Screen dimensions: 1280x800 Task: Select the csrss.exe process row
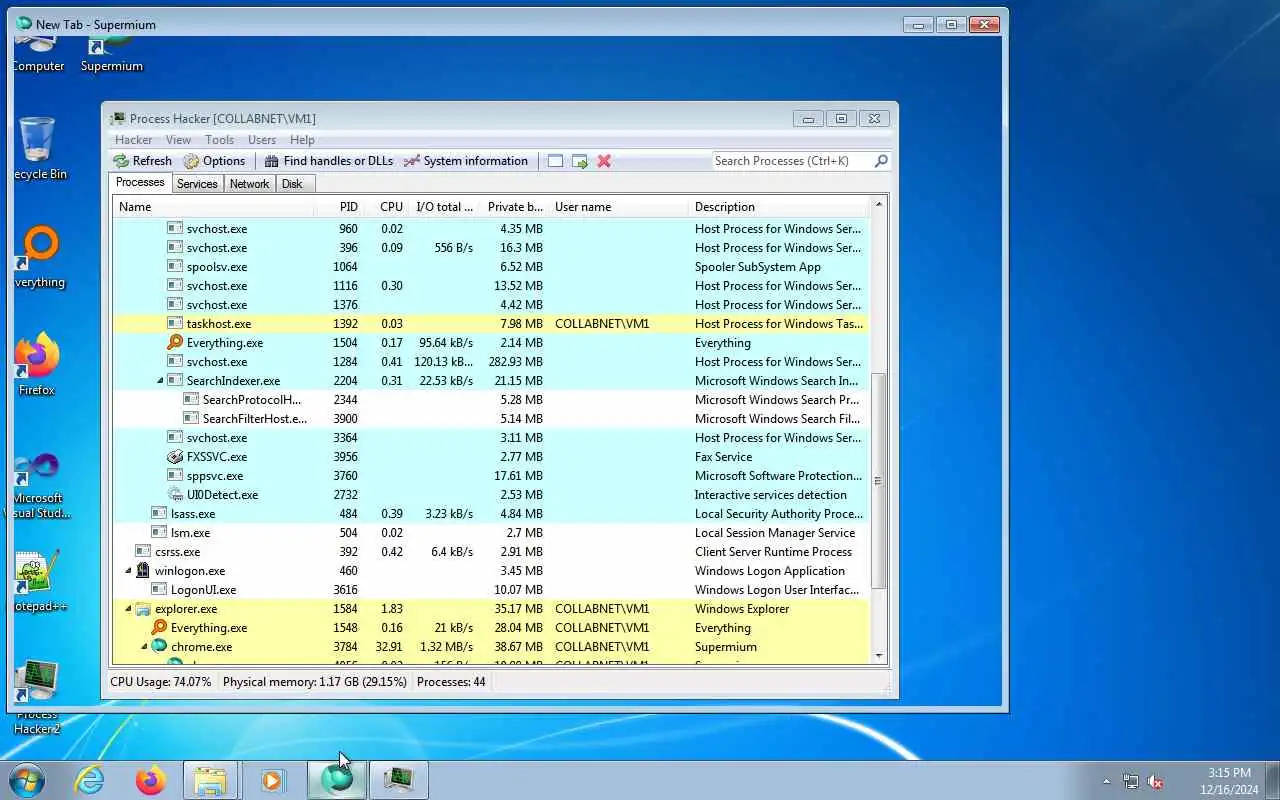pyautogui.click(x=491, y=552)
